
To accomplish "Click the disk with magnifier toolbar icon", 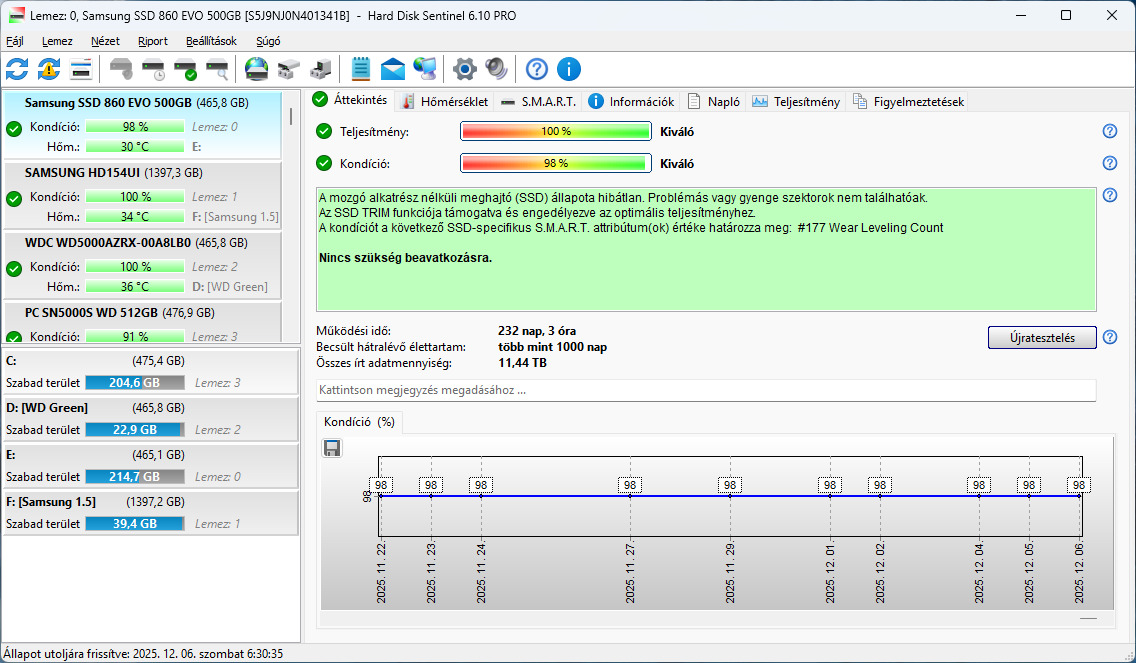I will [217, 69].
